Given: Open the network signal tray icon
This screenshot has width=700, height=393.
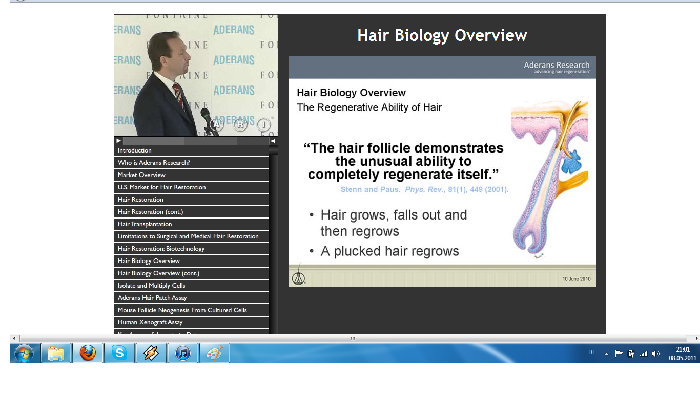Looking at the screenshot, I should [643, 354].
